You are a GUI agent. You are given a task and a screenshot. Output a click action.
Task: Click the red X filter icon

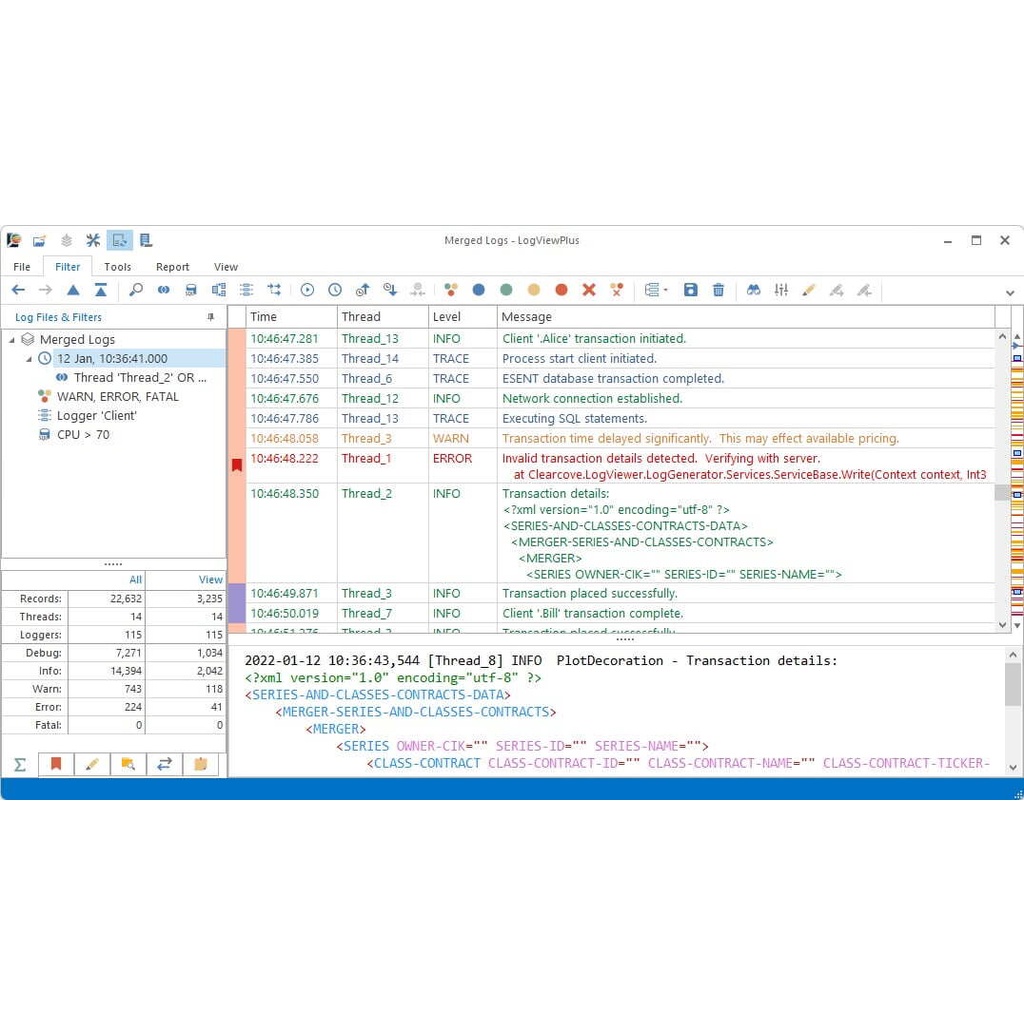589,290
